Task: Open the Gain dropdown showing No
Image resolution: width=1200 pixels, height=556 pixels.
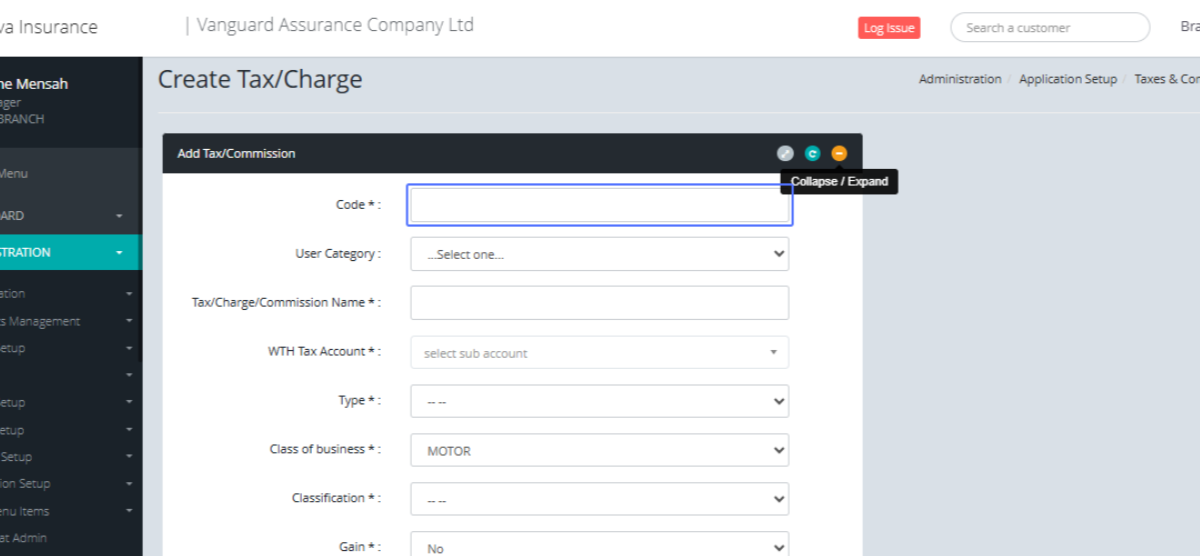Action: tap(599, 547)
